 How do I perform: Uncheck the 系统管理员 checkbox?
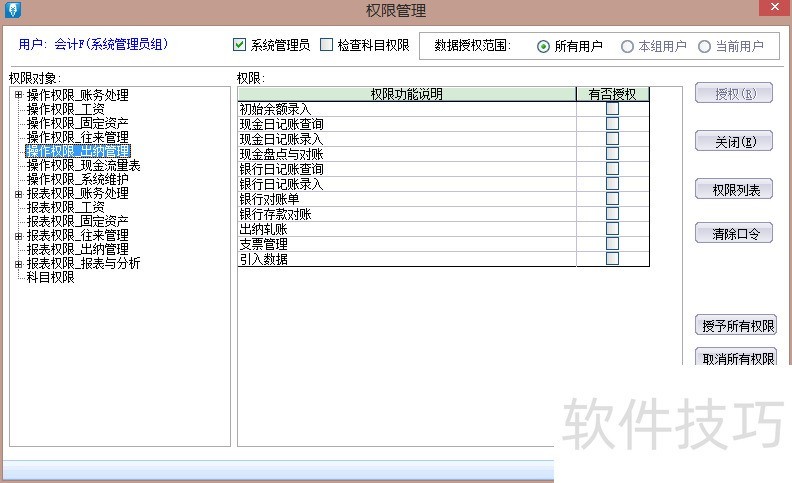(239, 45)
